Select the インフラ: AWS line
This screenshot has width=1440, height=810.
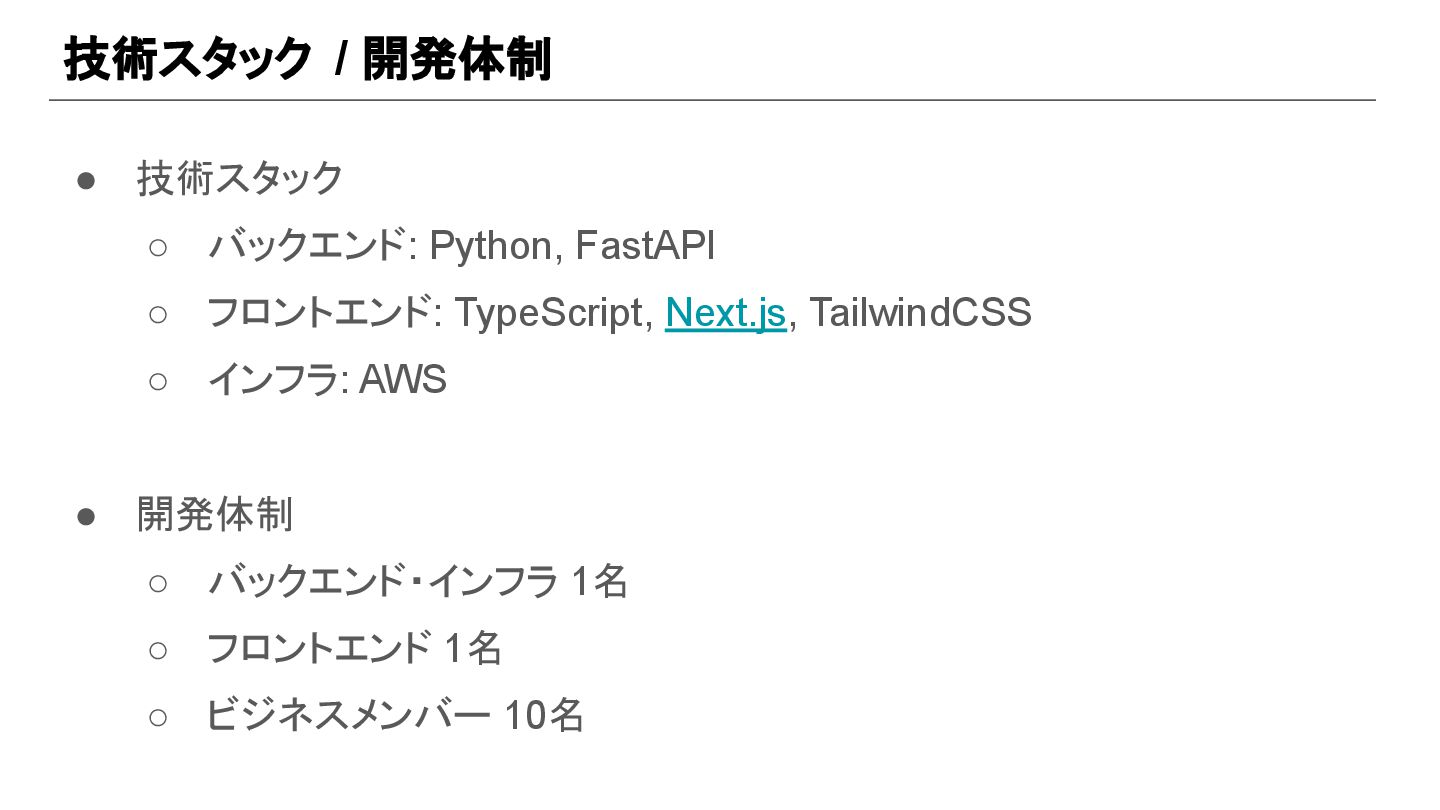[327, 380]
